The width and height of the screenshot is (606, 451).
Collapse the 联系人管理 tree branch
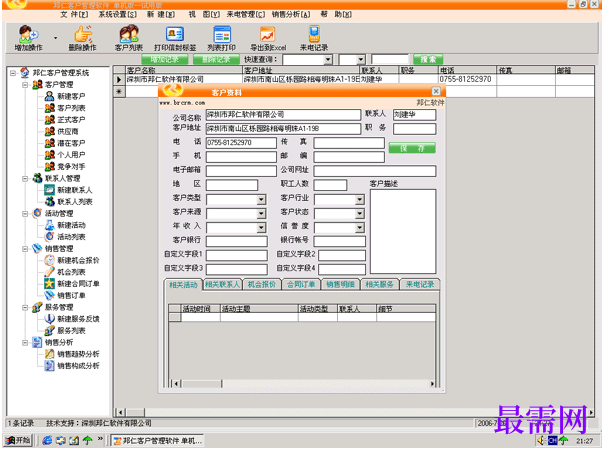[25, 179]
